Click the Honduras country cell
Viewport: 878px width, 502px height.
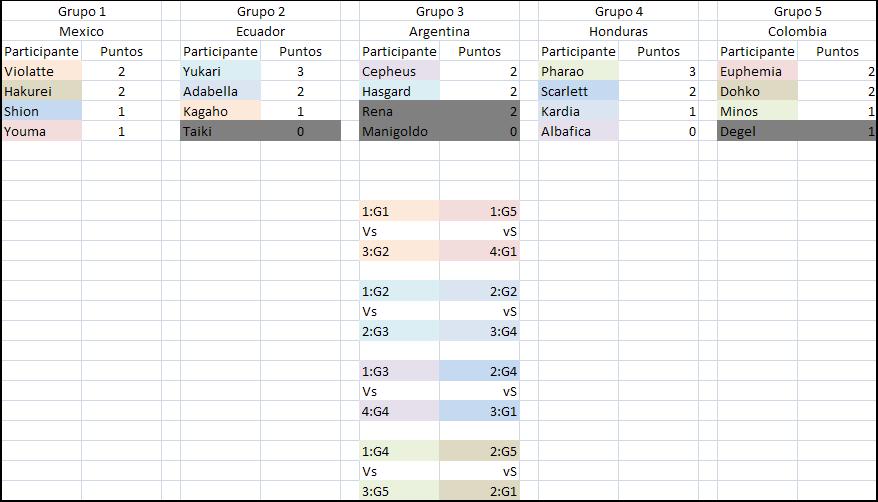618,31
